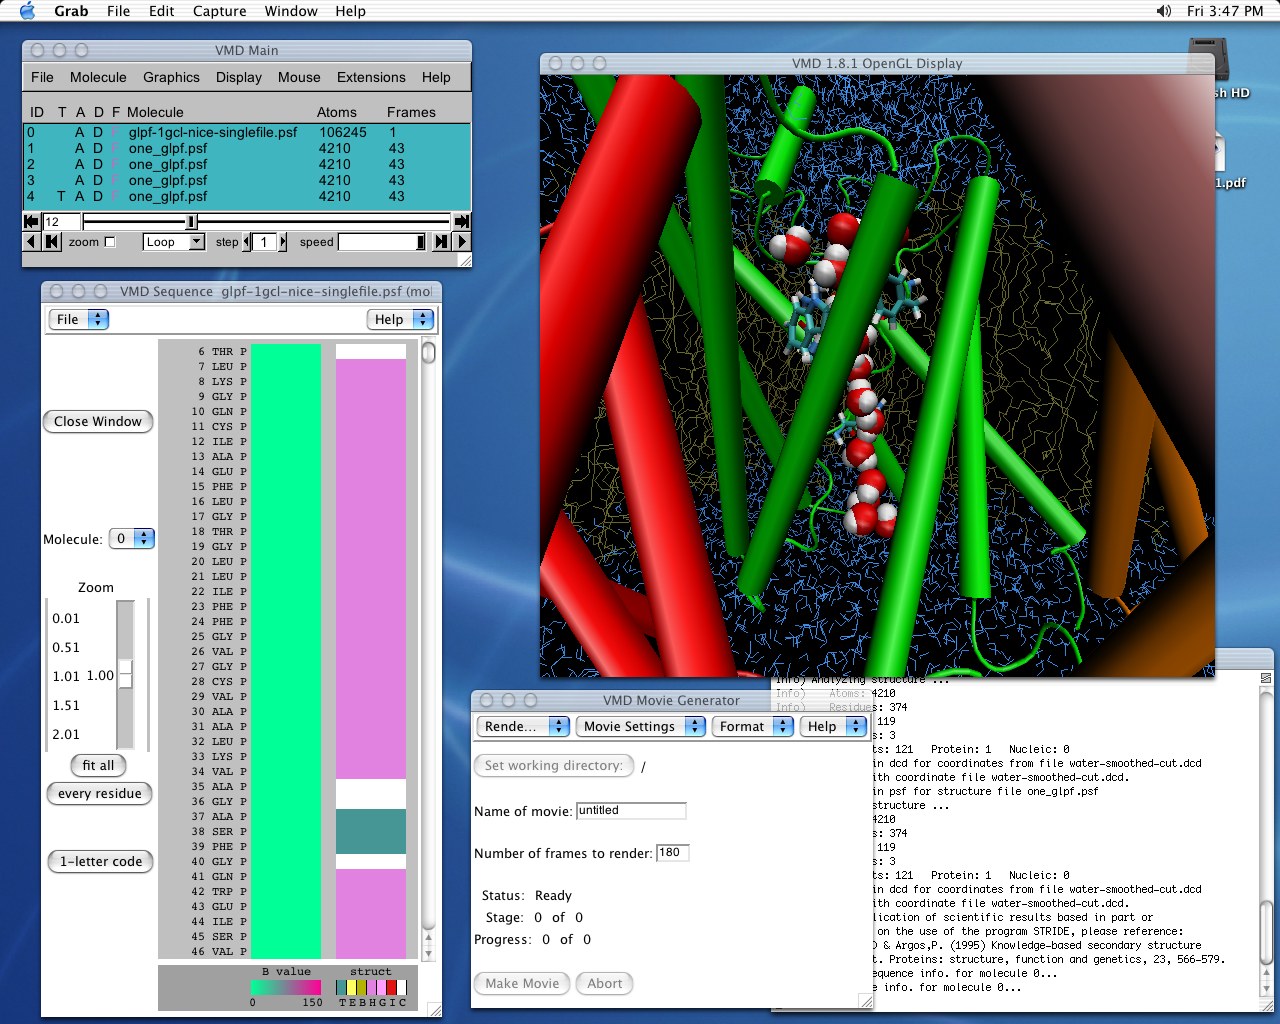The image size is (1280, 1024).
Task: Open the Loop animation style dropdown
Action: click(x=174, y=242)
